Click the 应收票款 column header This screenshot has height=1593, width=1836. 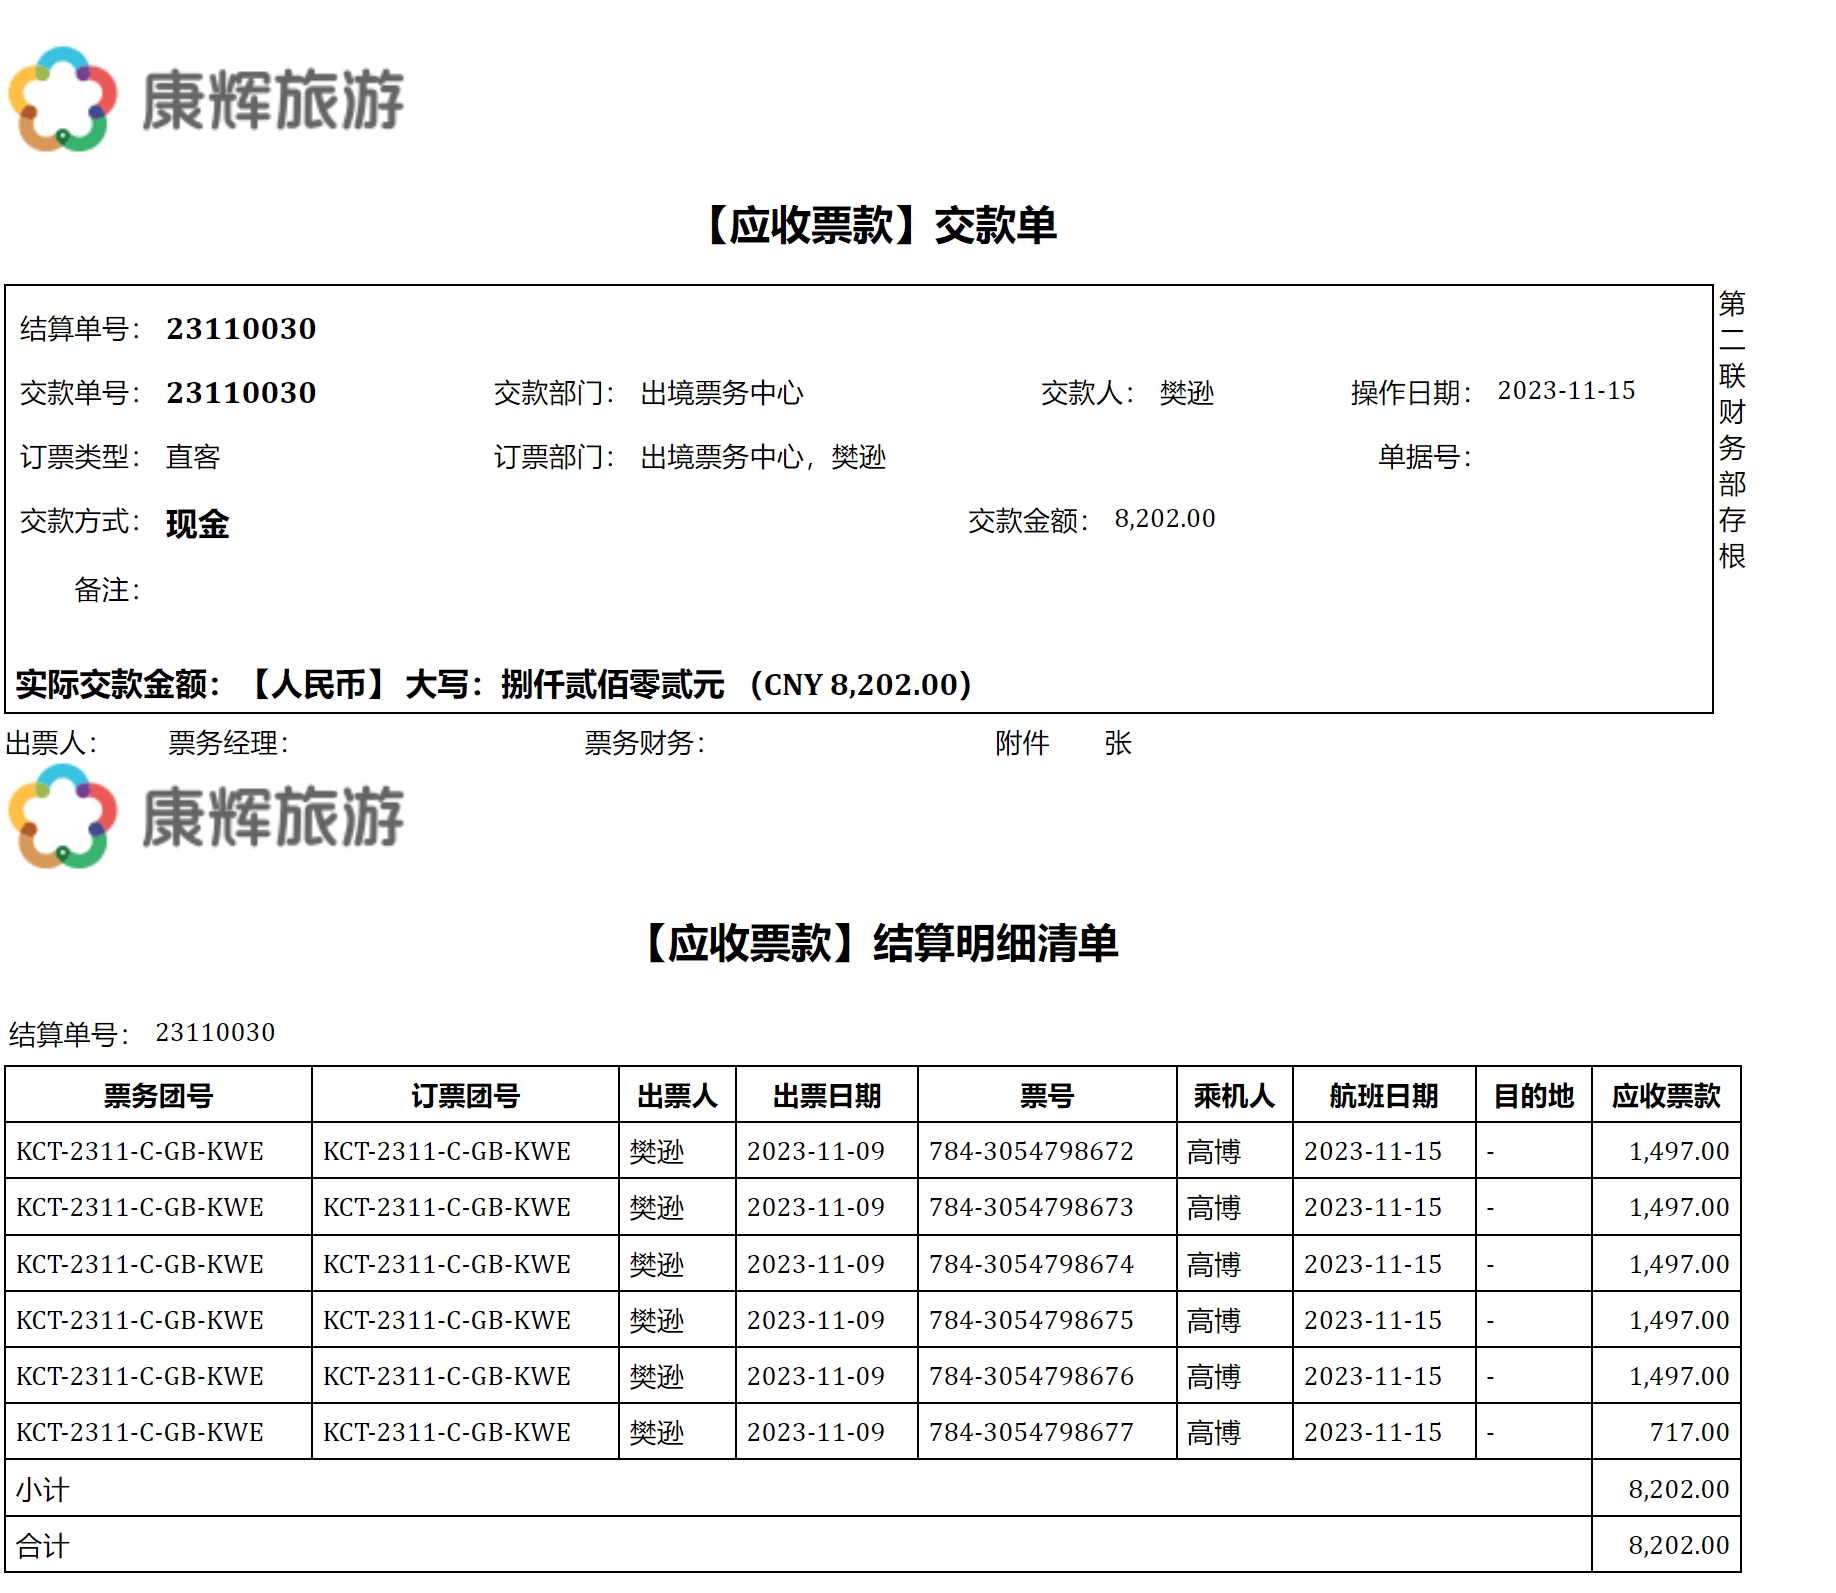1665,1096
